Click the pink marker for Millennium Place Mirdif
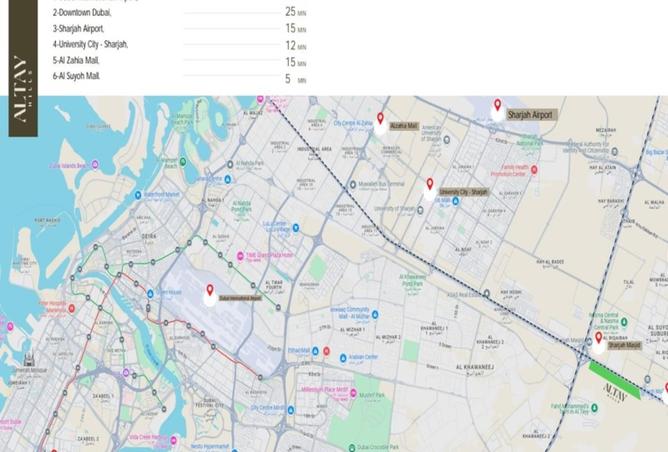 [353, 393]
